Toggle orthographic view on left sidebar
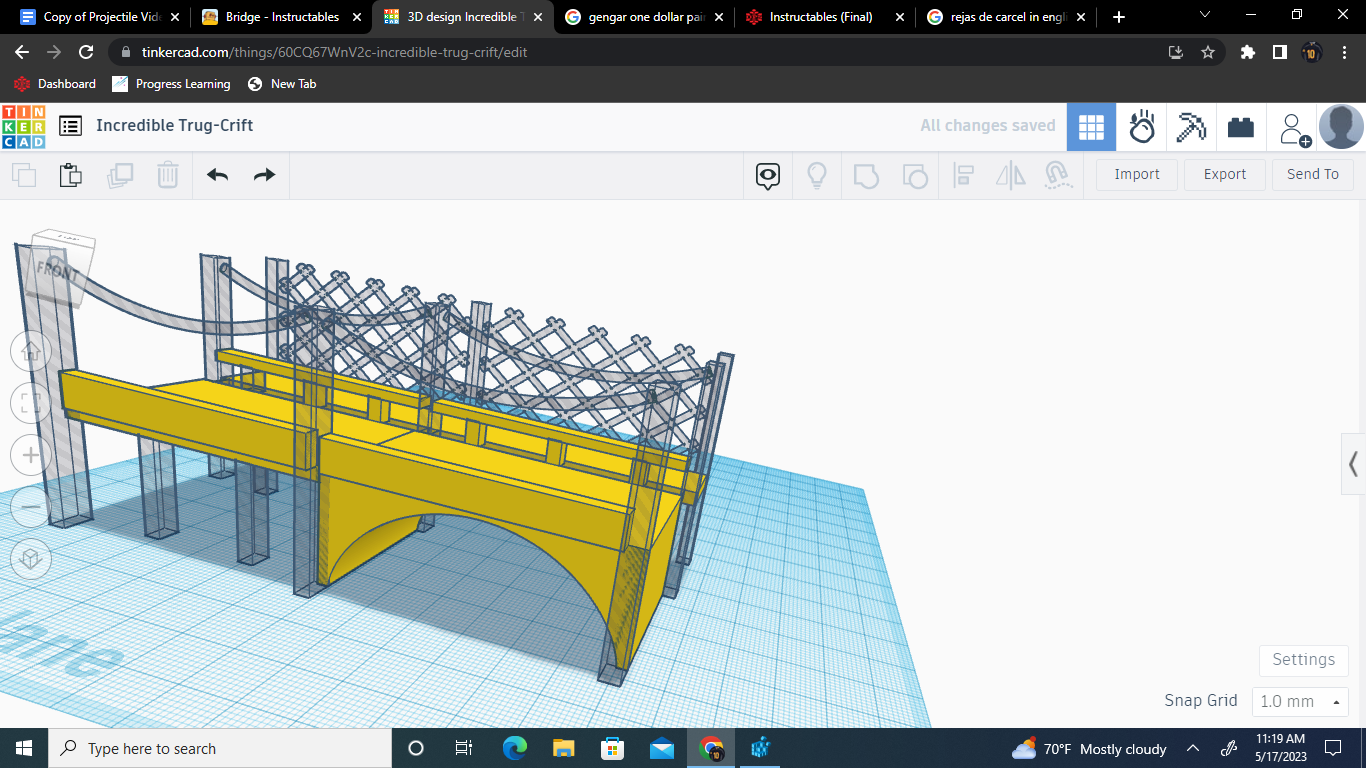The image size is (1366, 768). [x=31, y=559]
